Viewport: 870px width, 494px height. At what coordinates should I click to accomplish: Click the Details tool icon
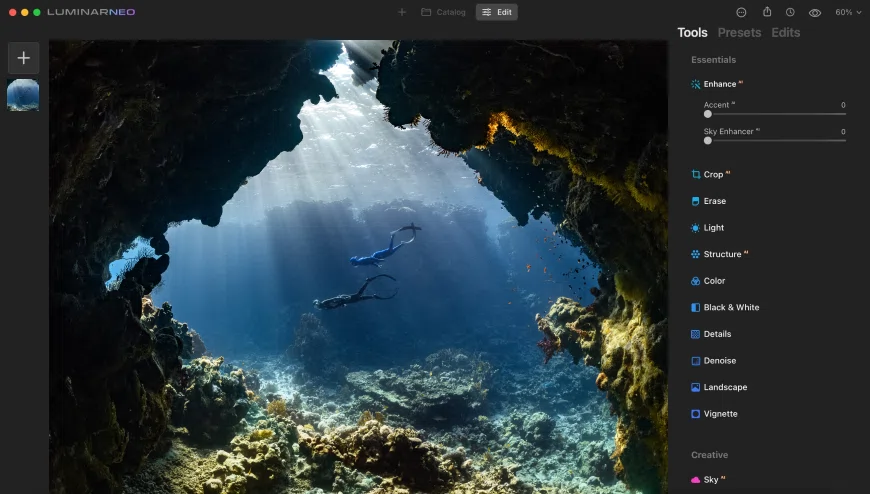coord(695,334)
